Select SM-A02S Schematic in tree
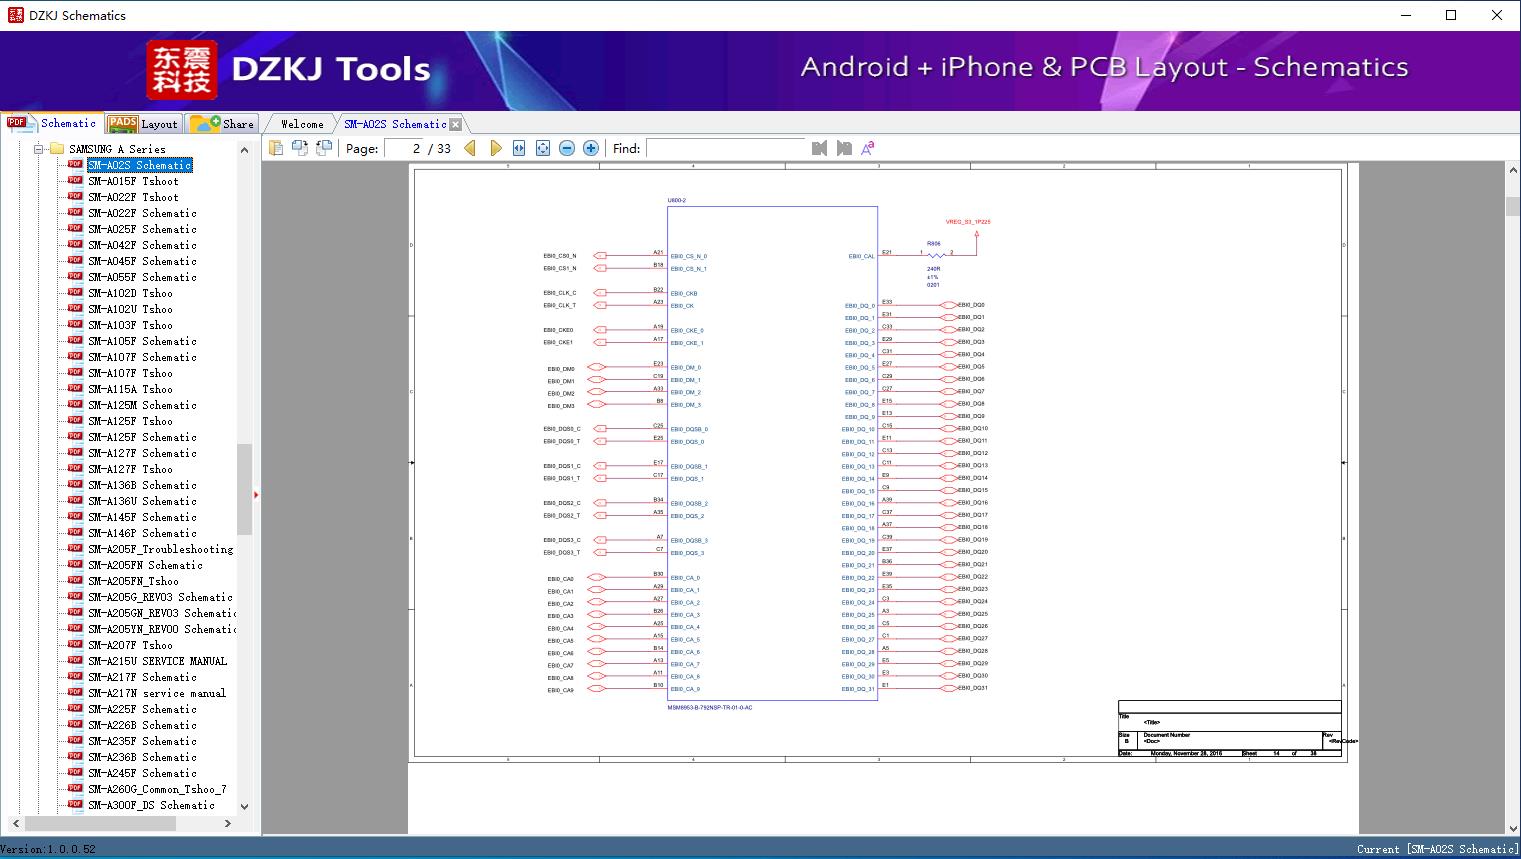The height and width of the screenshot is (859, 1521). click(139, 165)
